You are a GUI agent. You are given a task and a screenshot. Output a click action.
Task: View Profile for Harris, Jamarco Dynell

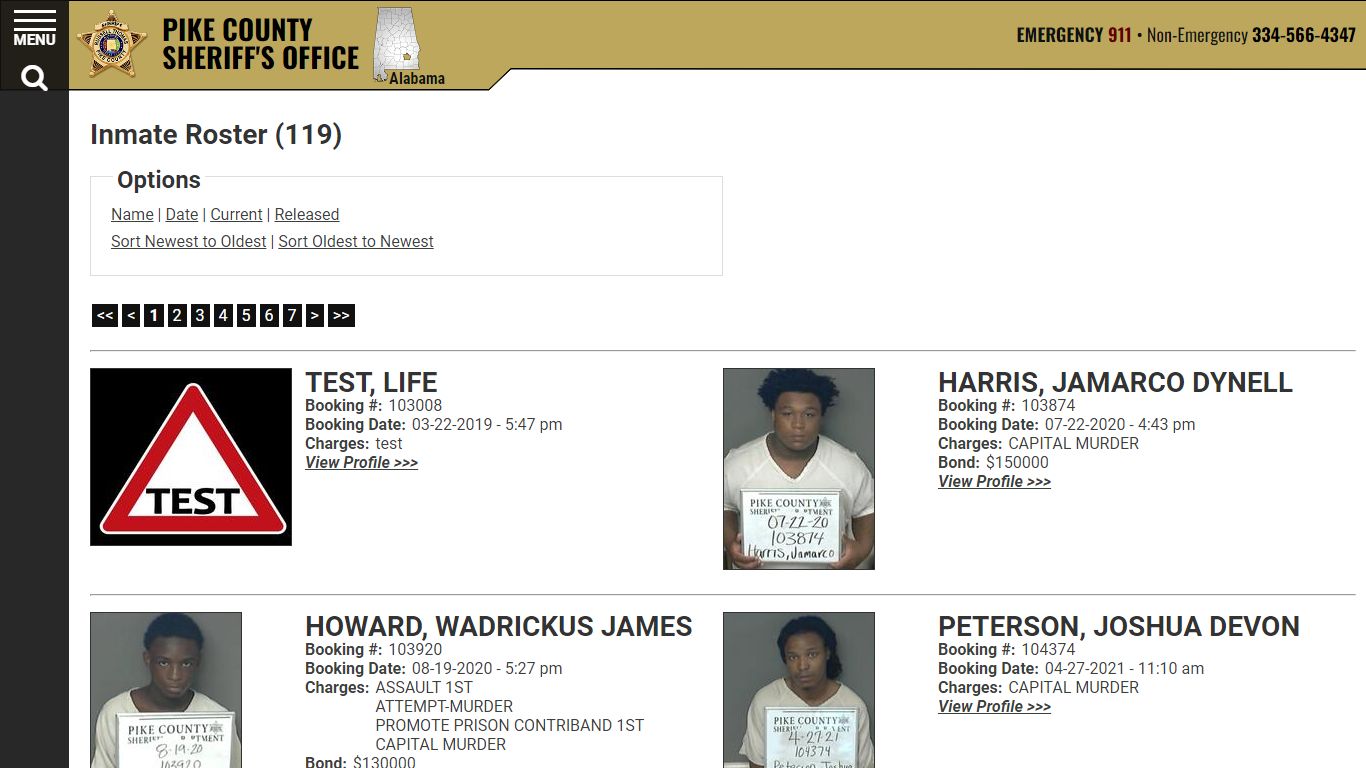(x=994, y=481)
